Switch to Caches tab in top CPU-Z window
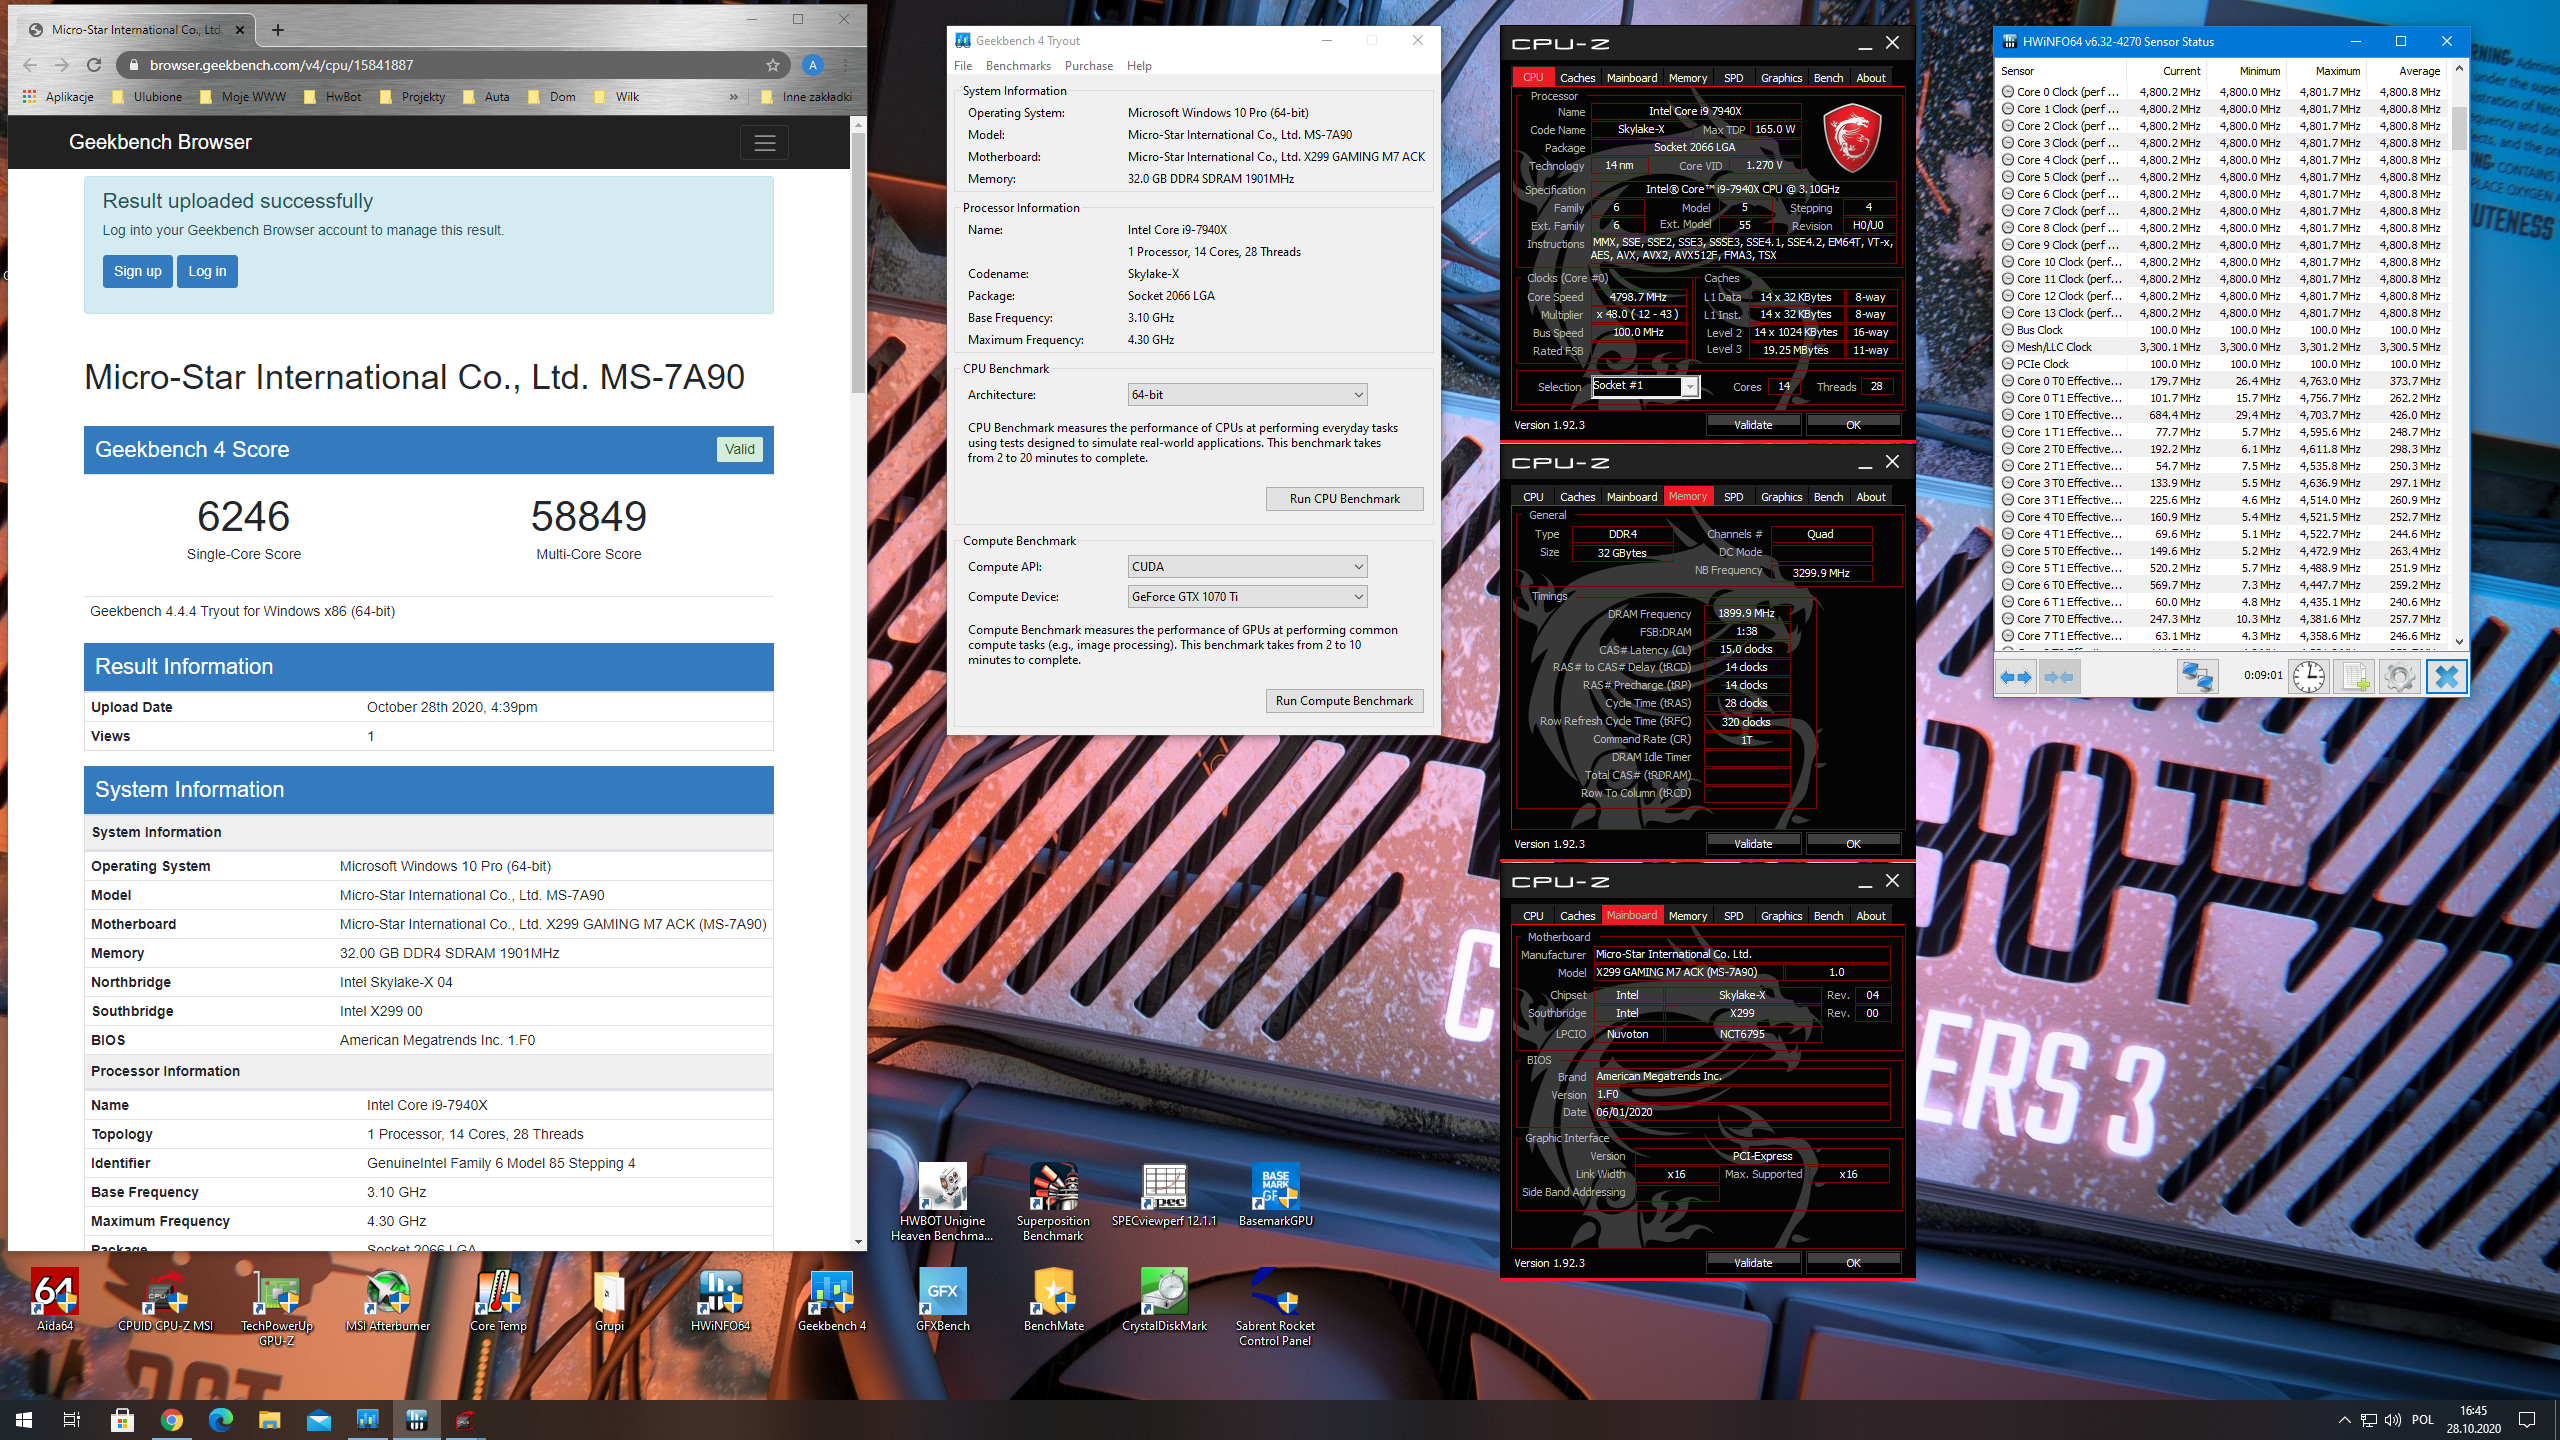Image resolution: width=2560 pixels, height=1440 pixels. point(1577,78)
